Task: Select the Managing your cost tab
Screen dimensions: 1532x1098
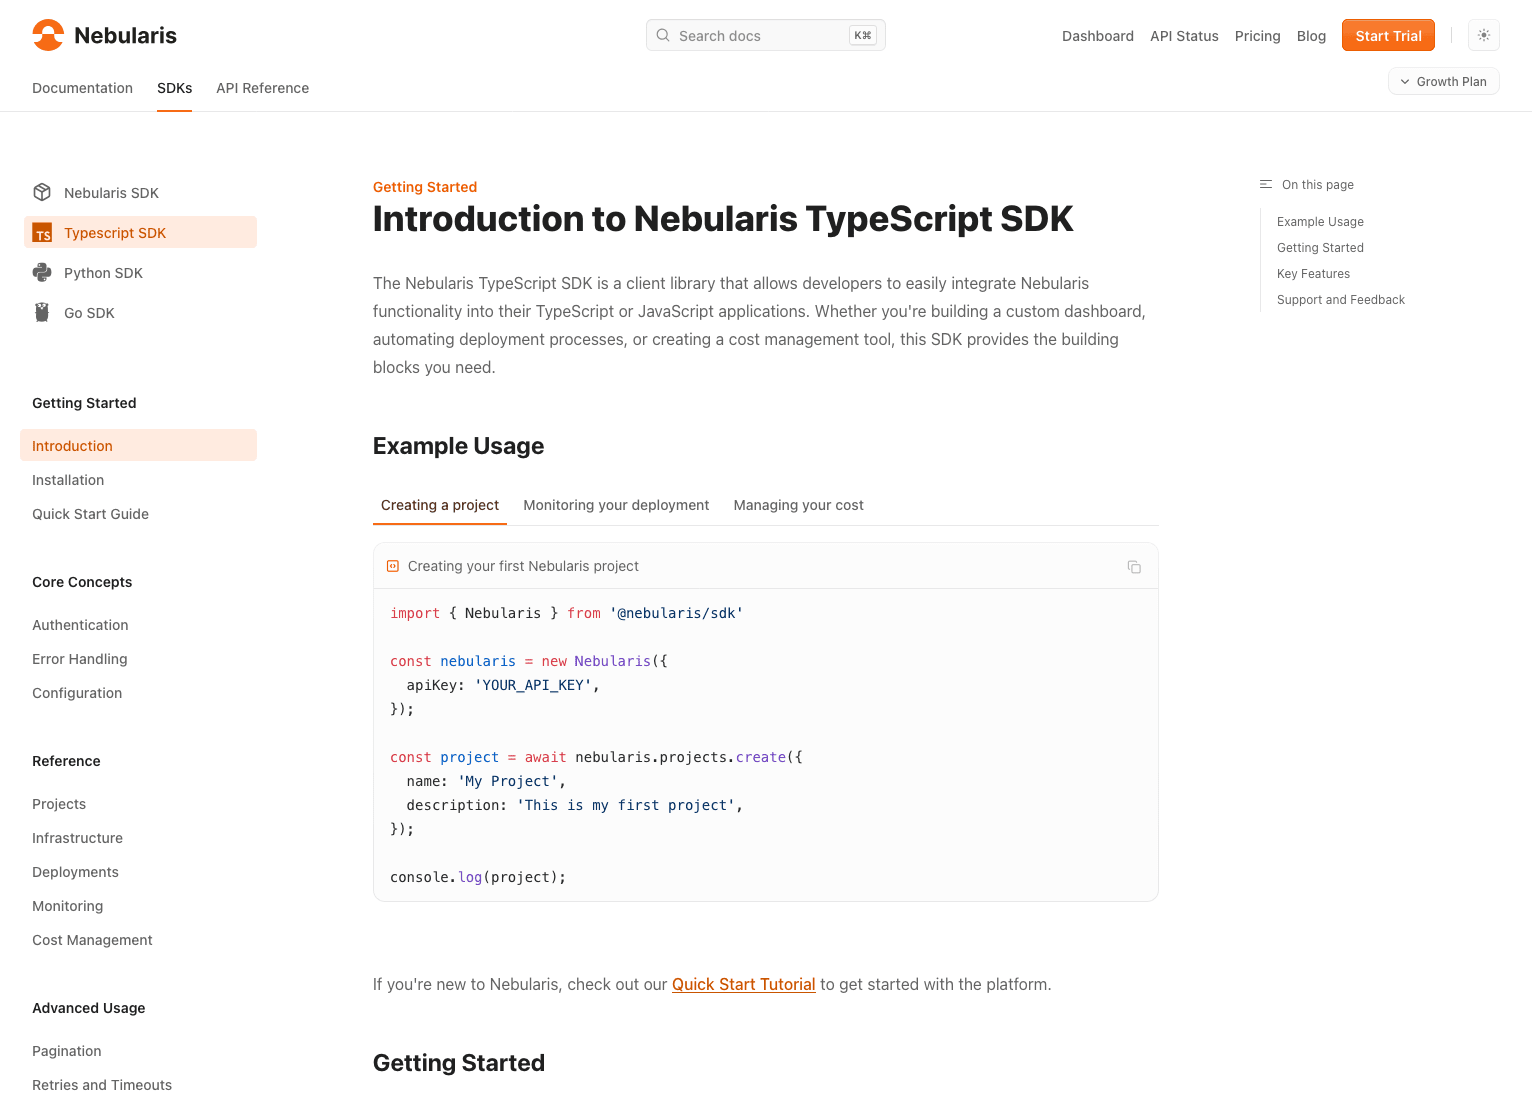Action: coord(798,505)
